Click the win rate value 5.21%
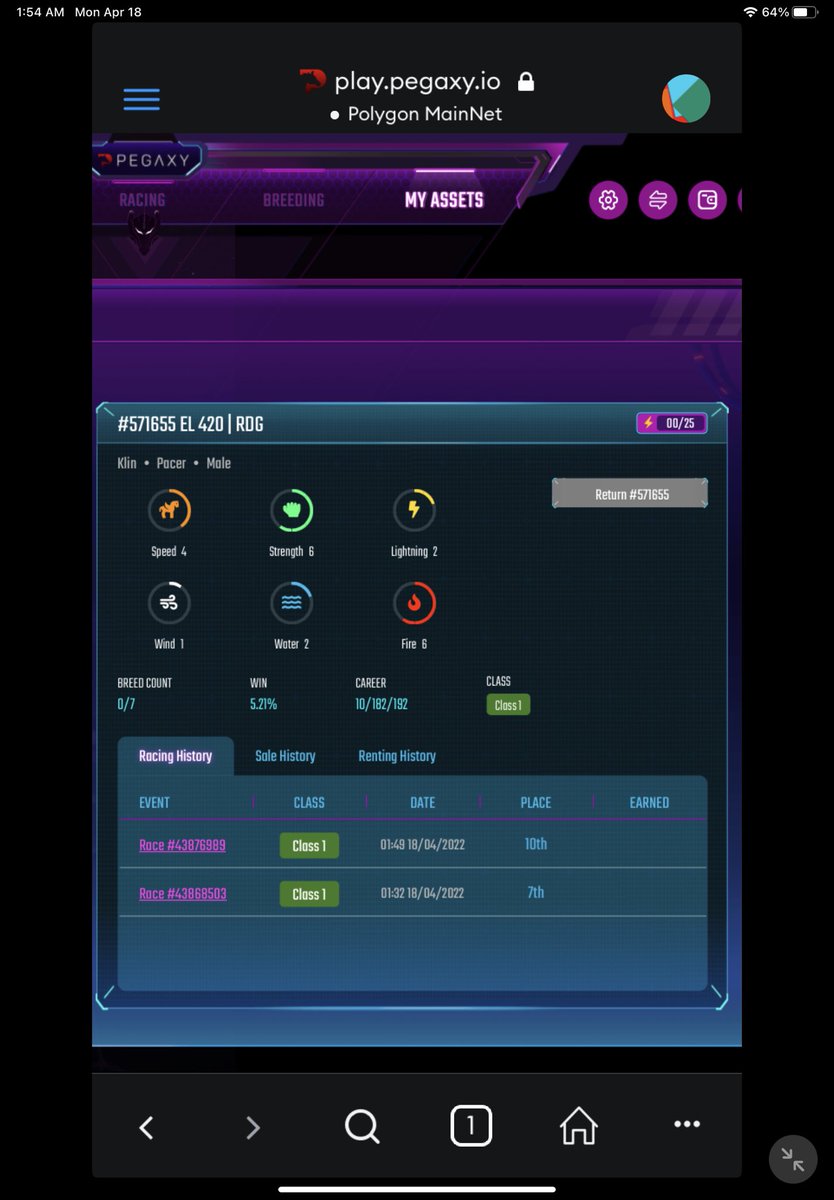834x1200 pixels. [263, 704]
